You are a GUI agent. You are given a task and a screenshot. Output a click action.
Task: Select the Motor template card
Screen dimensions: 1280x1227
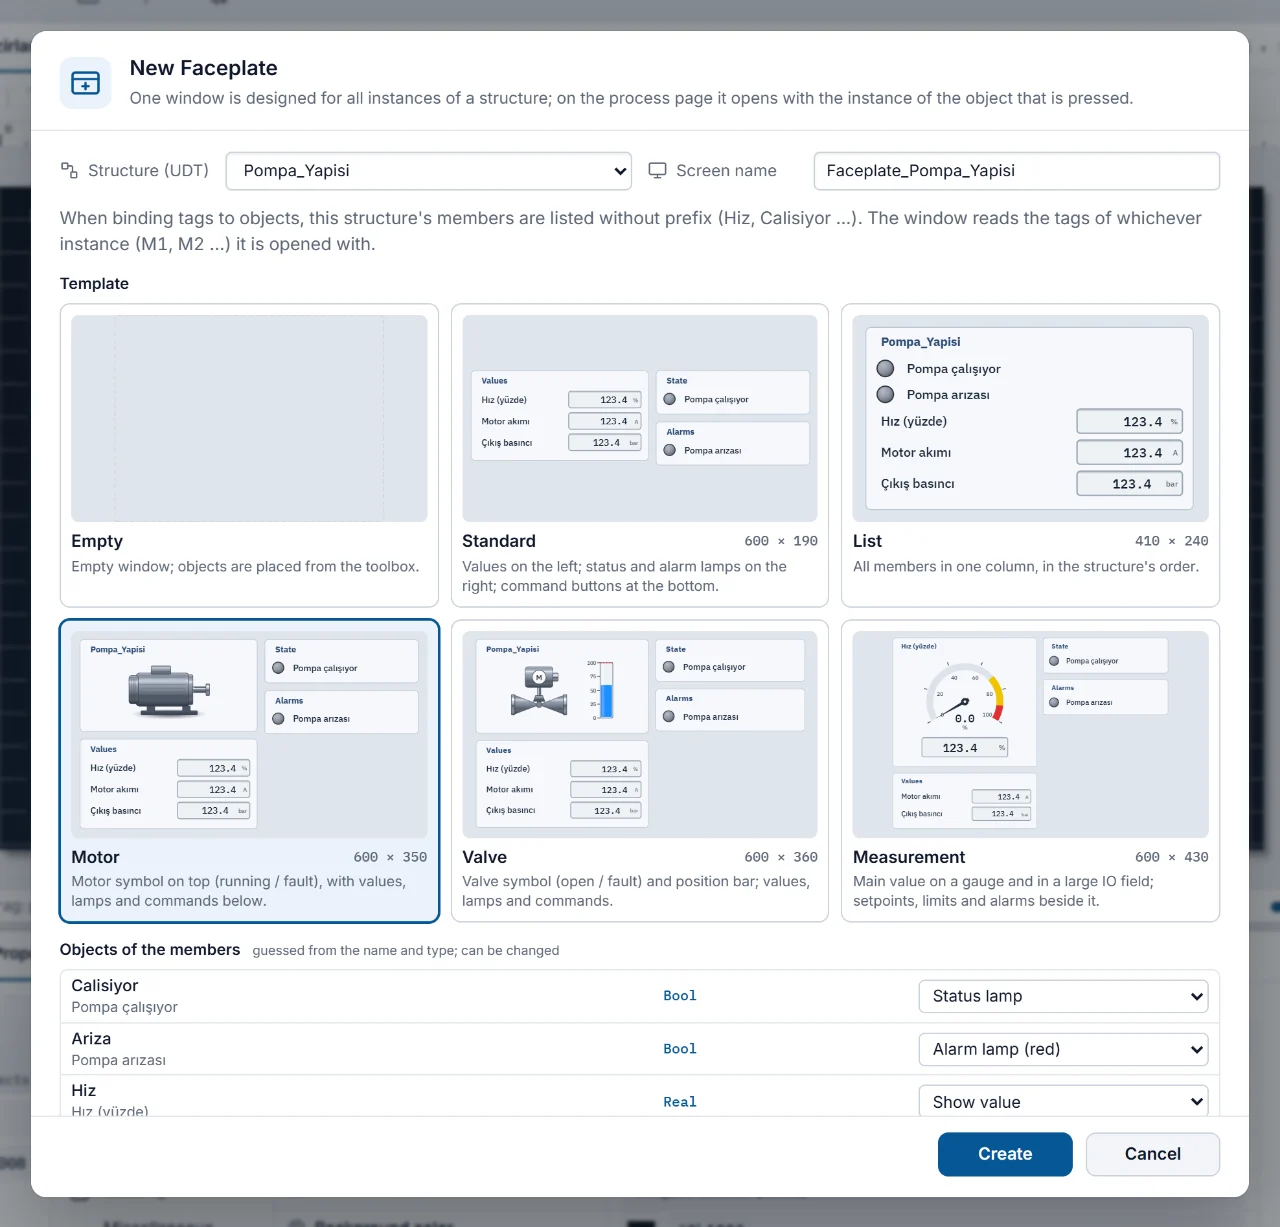(249, 771)
